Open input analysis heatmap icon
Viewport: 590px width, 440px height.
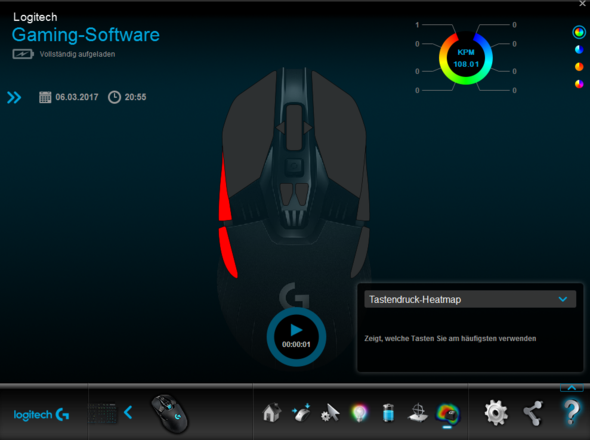coord(447,414)
